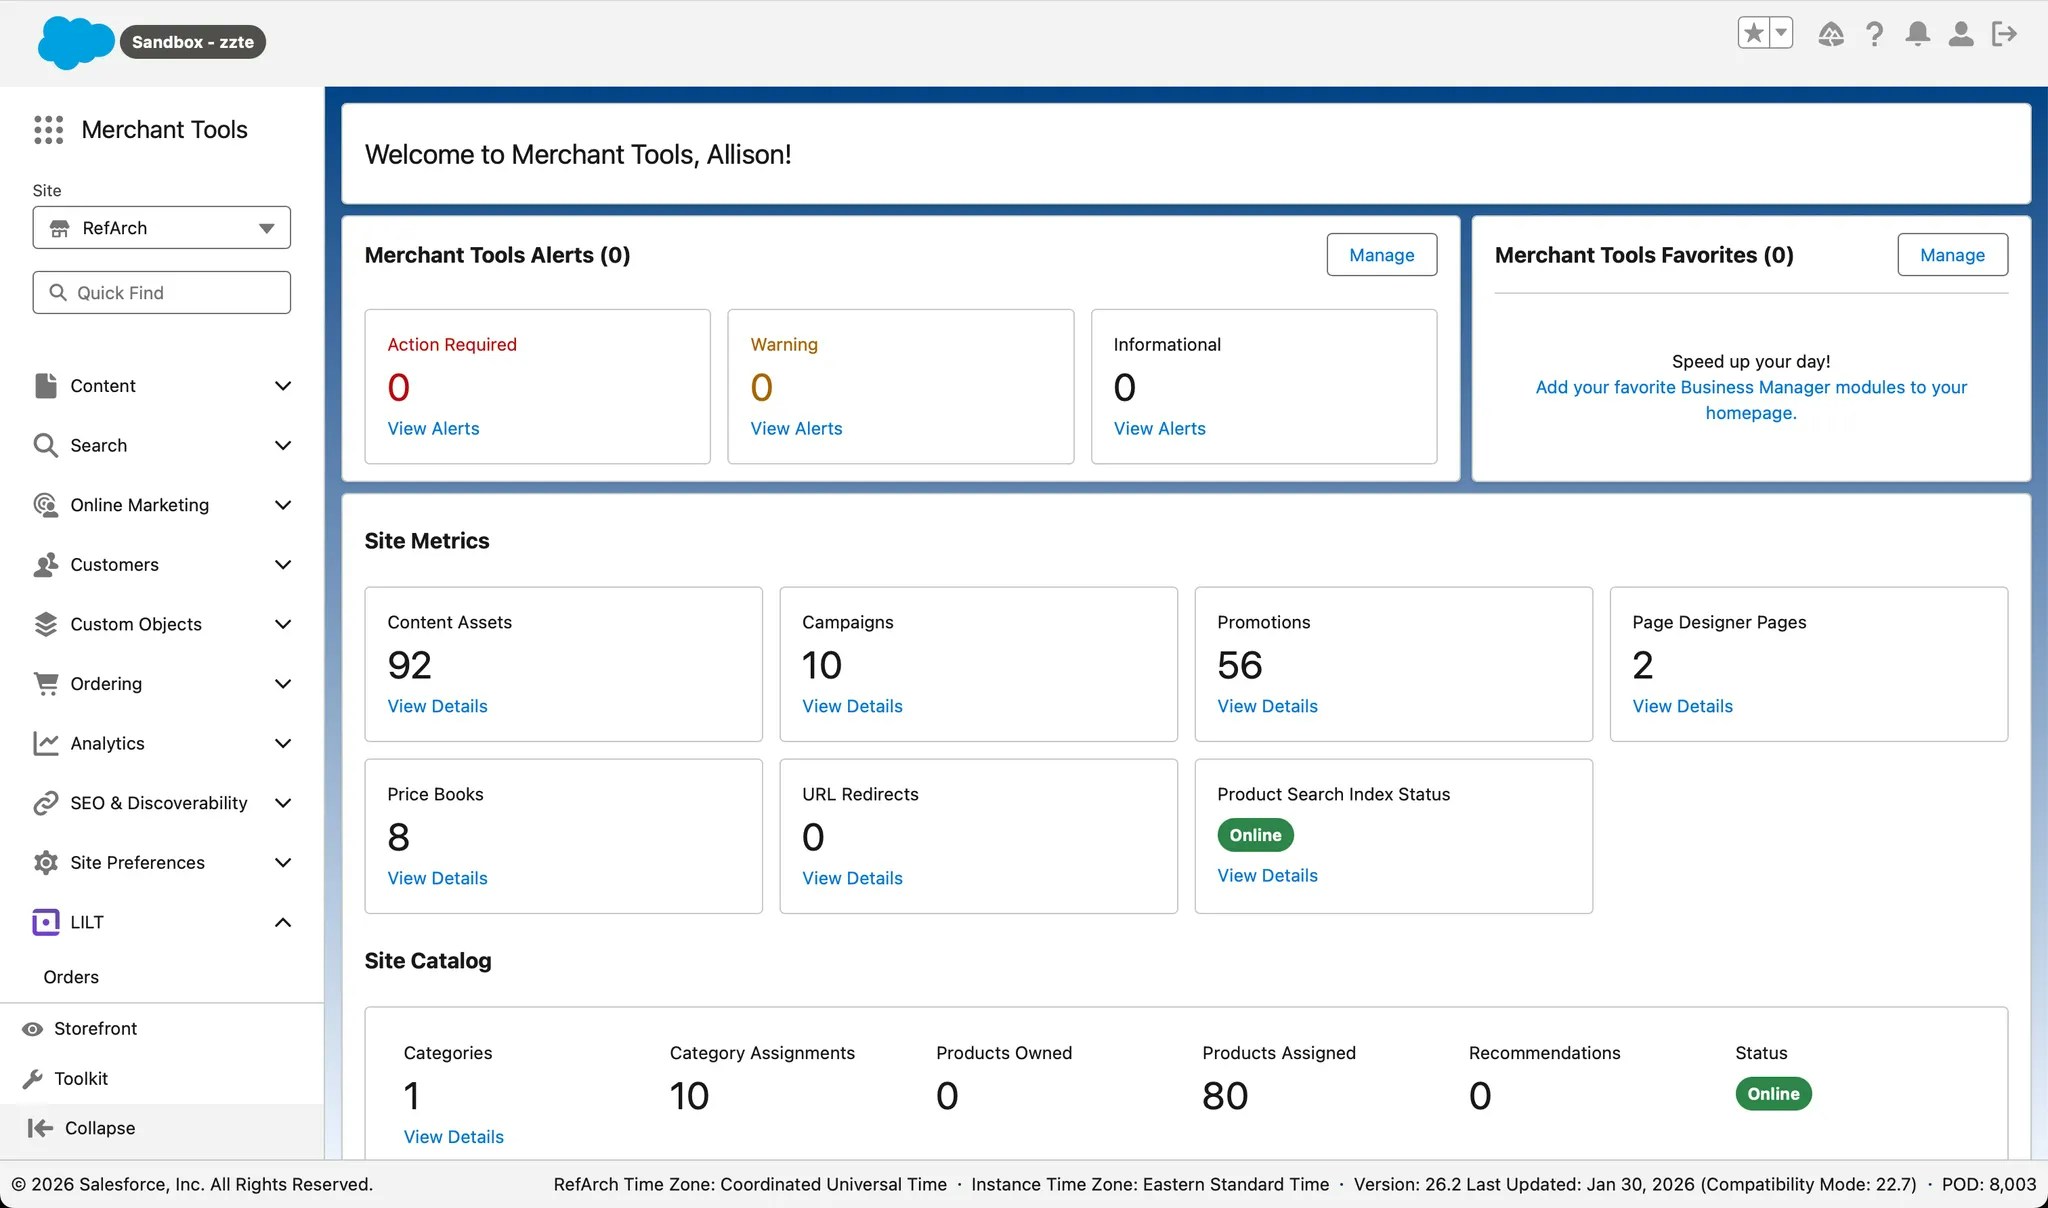Open the RefArch site dropdown
Screen dimensions: 2048x1208
(161, 228)
